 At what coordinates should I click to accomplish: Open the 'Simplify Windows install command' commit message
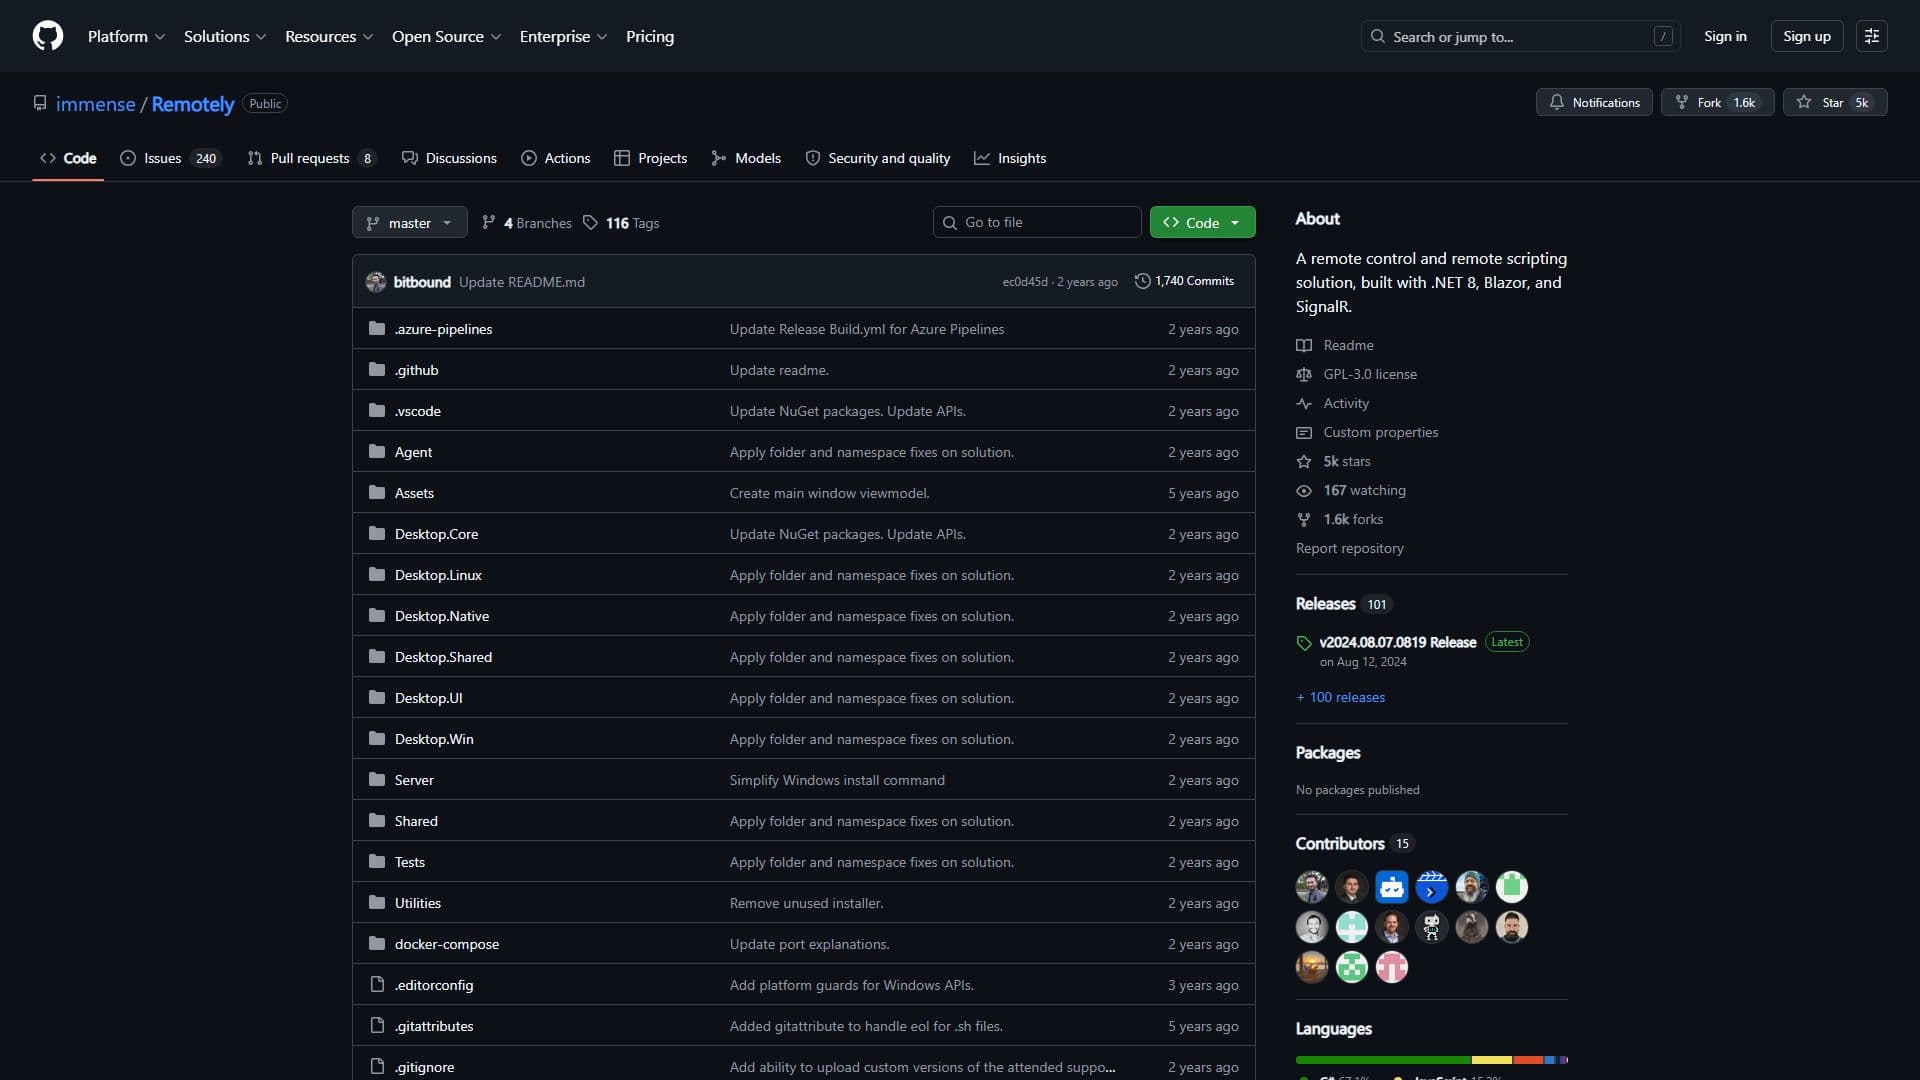pyautogui.click(x=837, y=780)
